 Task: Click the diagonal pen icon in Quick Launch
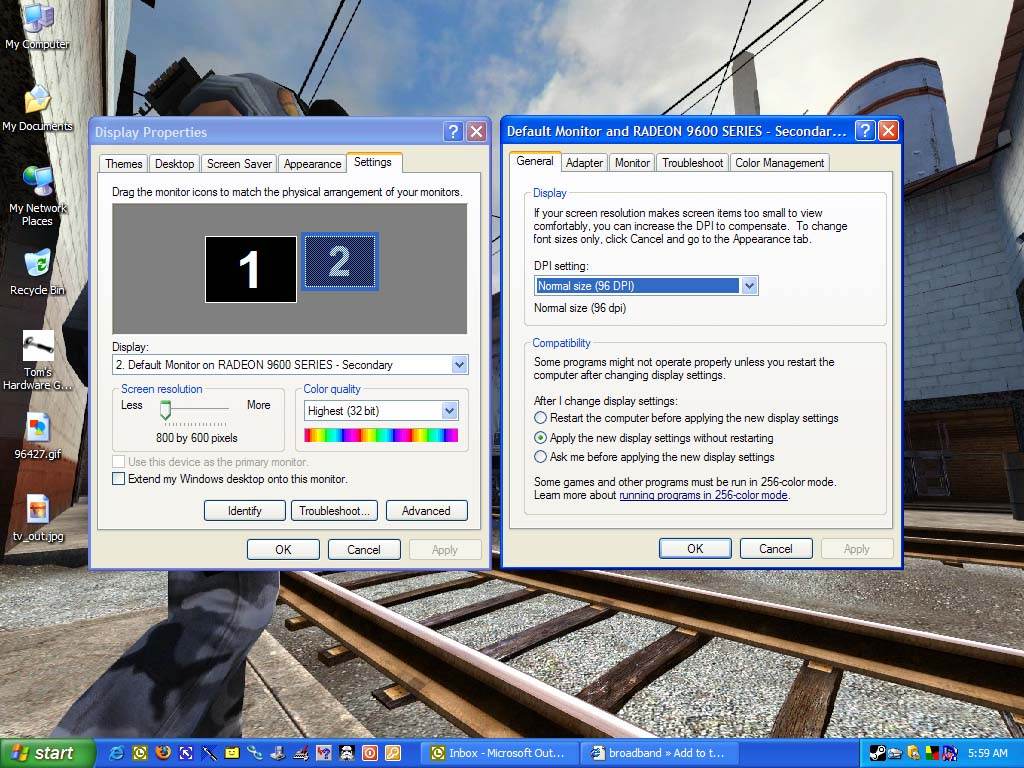209,753
